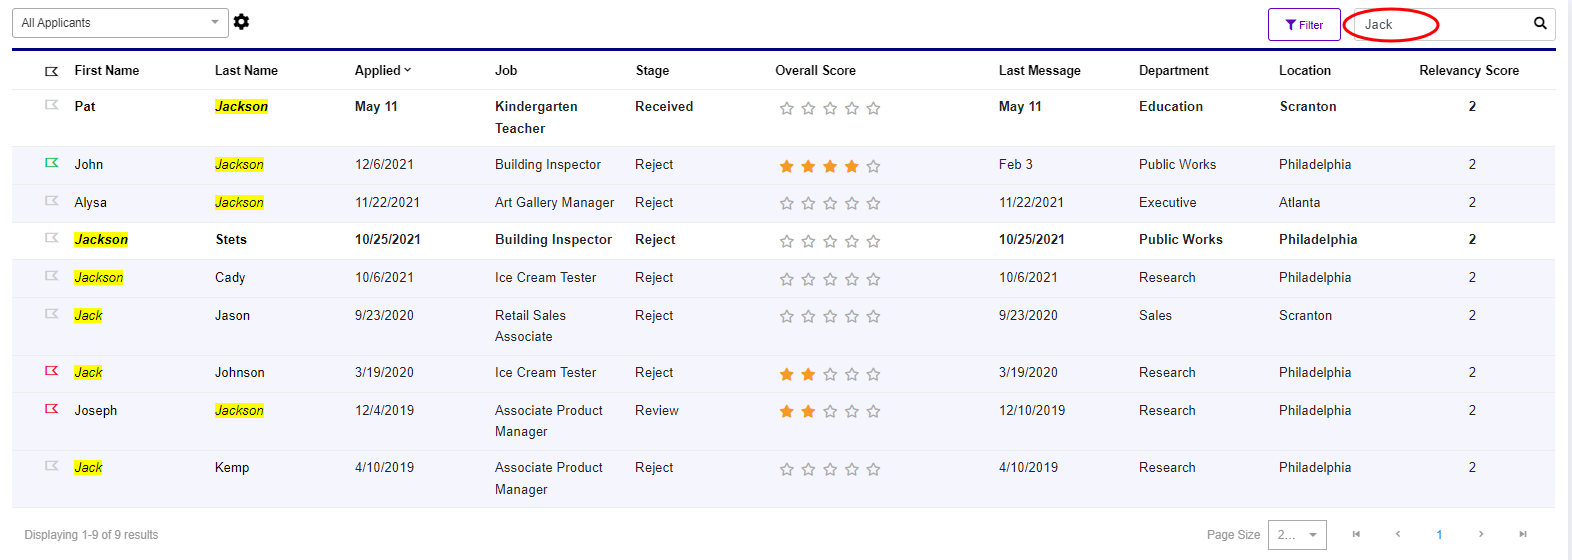This screenshot has width=1572, height=560.
Task: Click the last name Johnson
Action: pos(240,372)
